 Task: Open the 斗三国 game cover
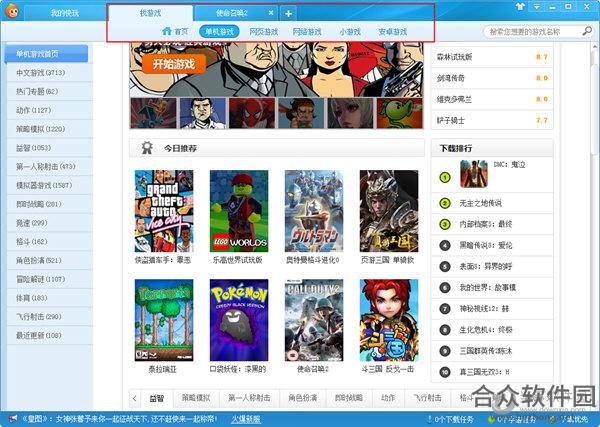tap(389, 320)
